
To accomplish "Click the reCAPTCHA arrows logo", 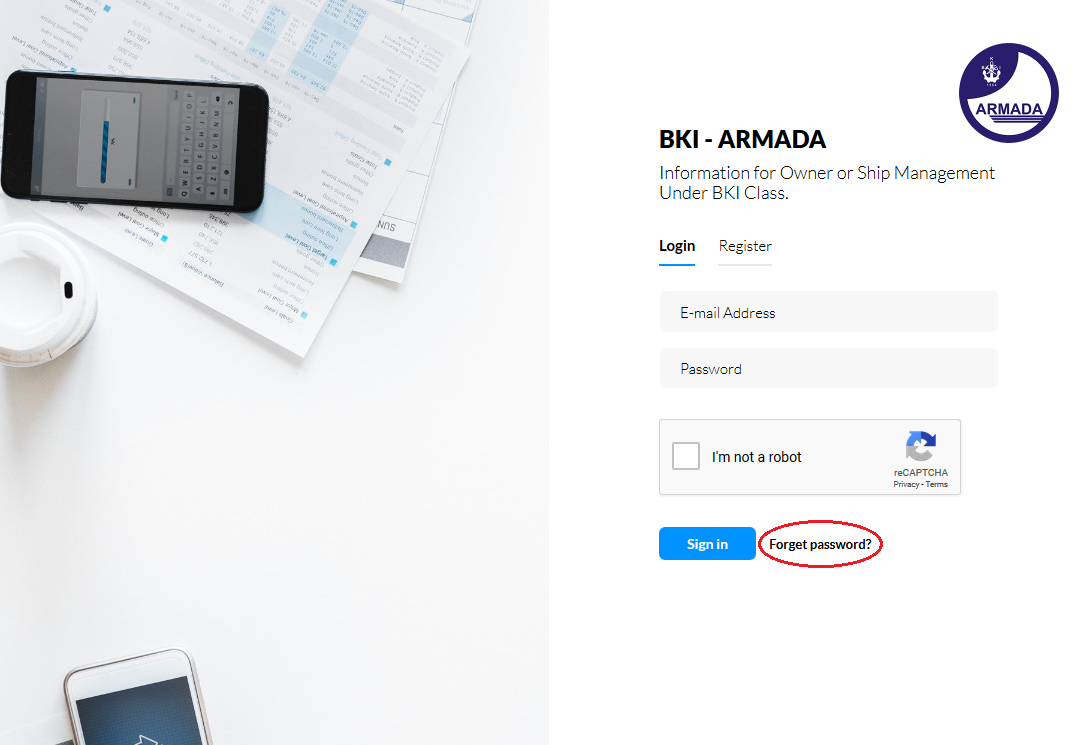I will (x=921, y=446).
